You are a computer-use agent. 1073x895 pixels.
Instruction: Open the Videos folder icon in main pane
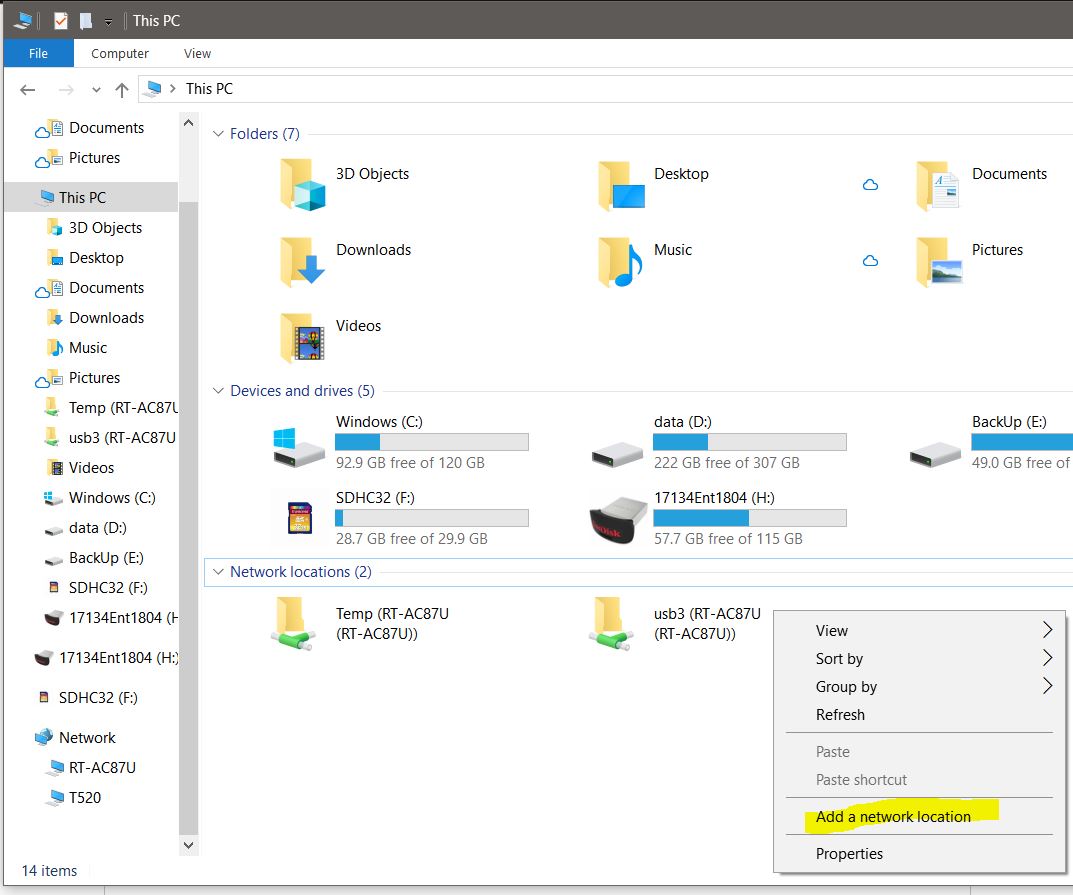(x=302, y=337)
